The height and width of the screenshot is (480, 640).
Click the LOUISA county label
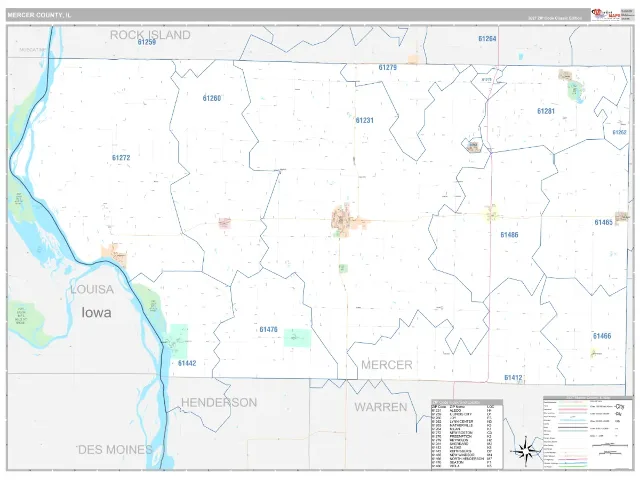coord(92,289)
